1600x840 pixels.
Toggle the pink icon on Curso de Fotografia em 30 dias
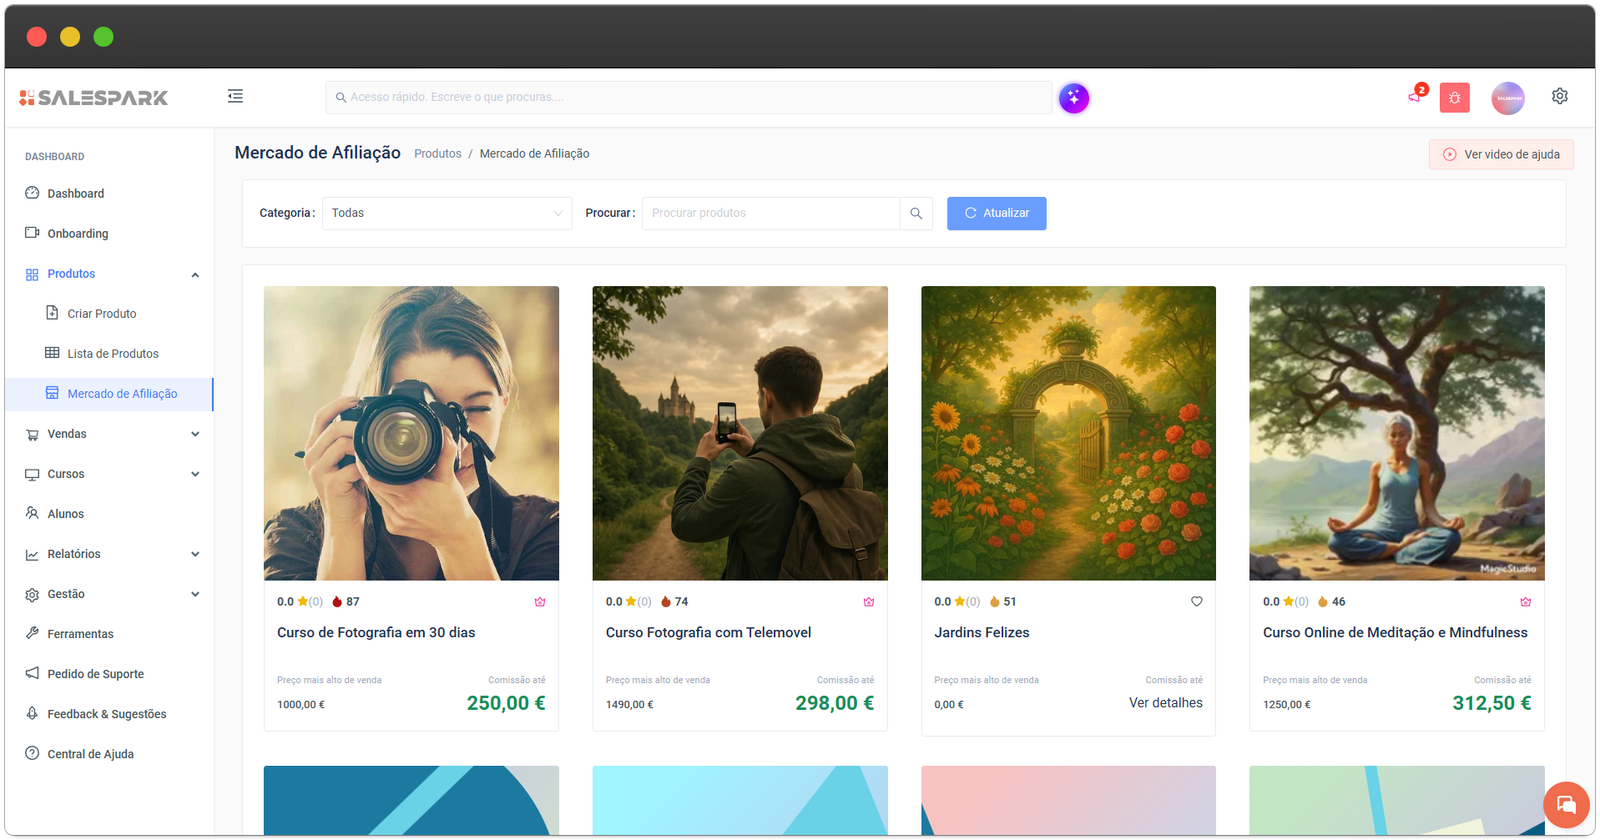click(x=540, y=601)
